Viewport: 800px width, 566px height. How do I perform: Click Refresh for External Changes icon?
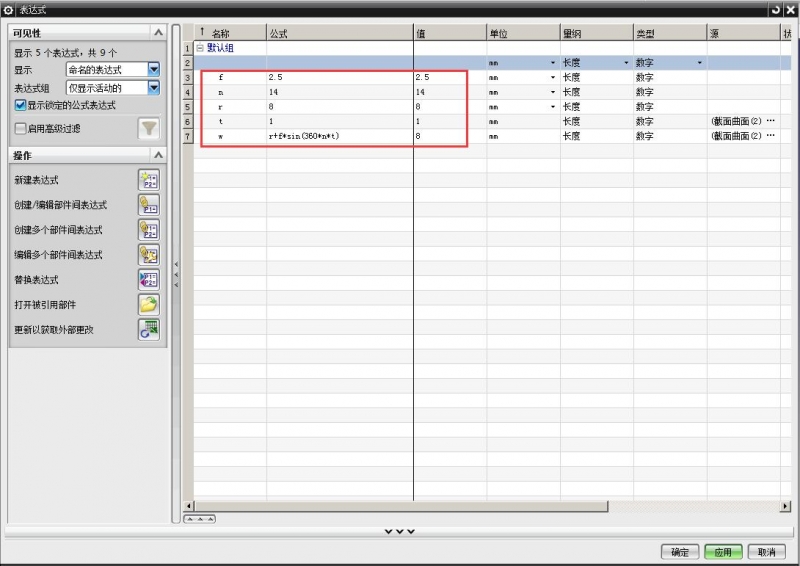149,330
